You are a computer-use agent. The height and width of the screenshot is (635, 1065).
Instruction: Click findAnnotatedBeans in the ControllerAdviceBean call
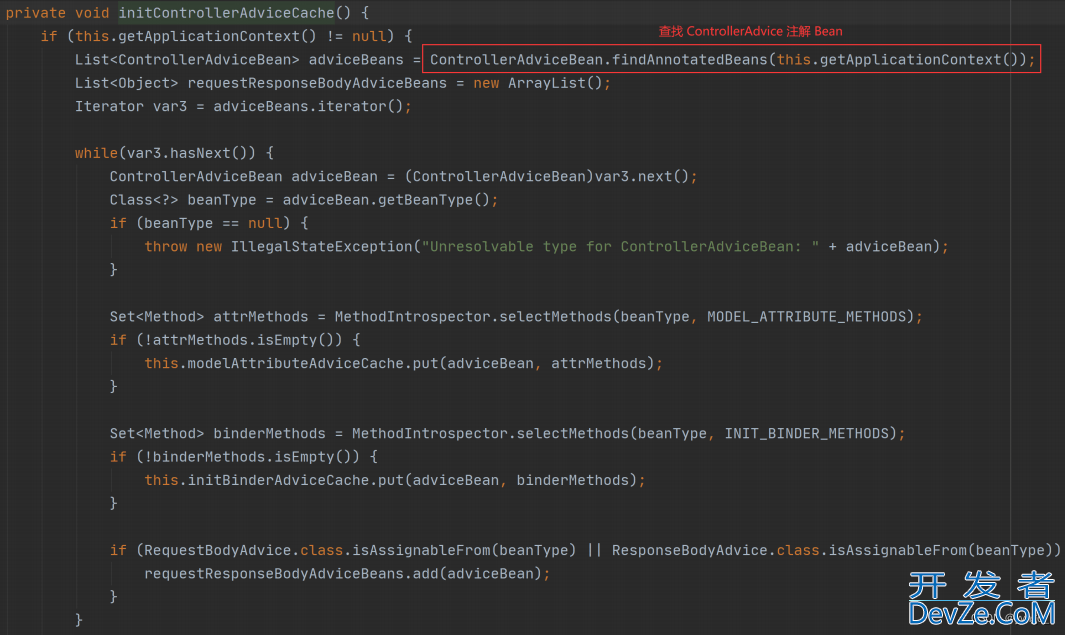pyautogui.click(x=689, y=60)
